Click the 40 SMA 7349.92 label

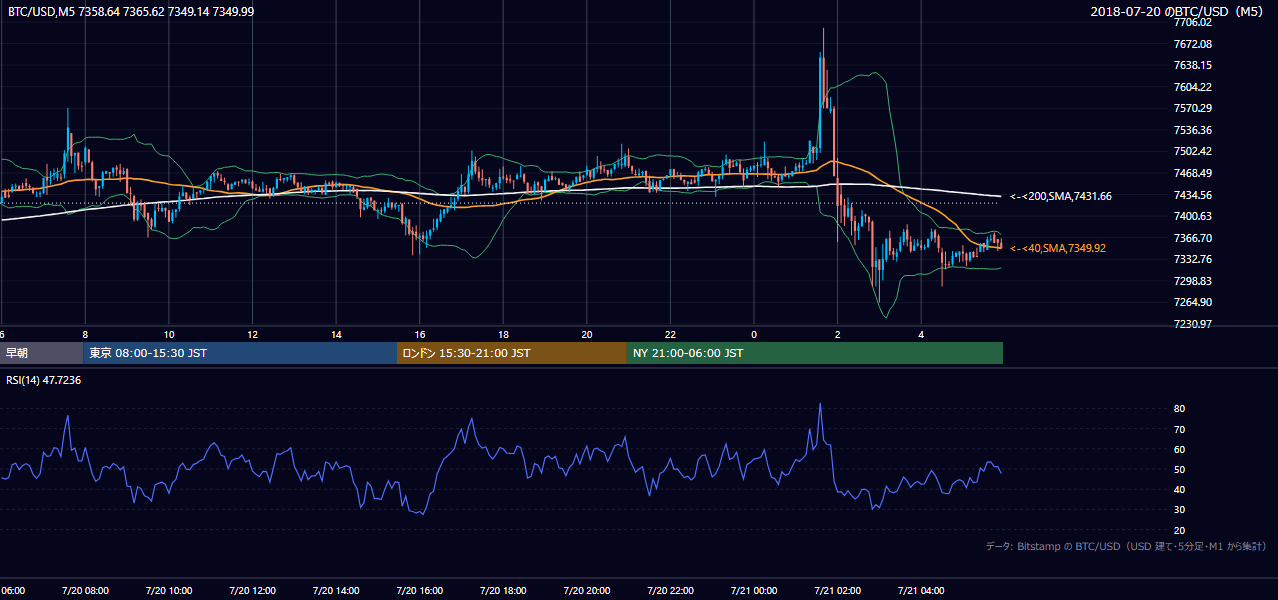coord(1058,248)
